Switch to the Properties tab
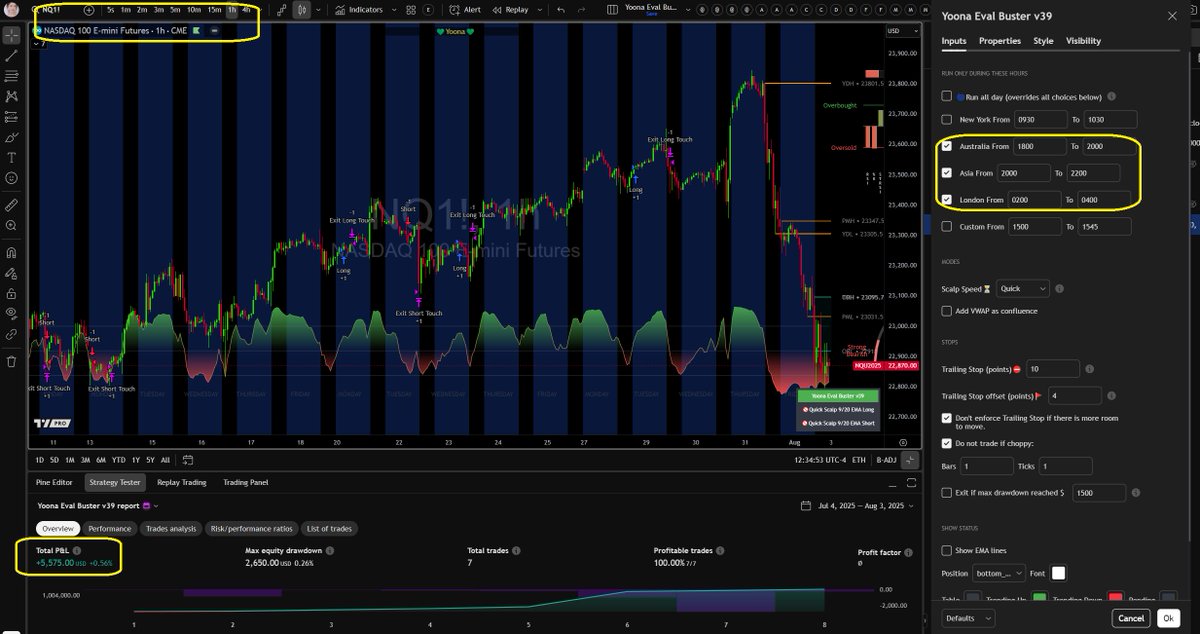 (x=1000, y=41)
